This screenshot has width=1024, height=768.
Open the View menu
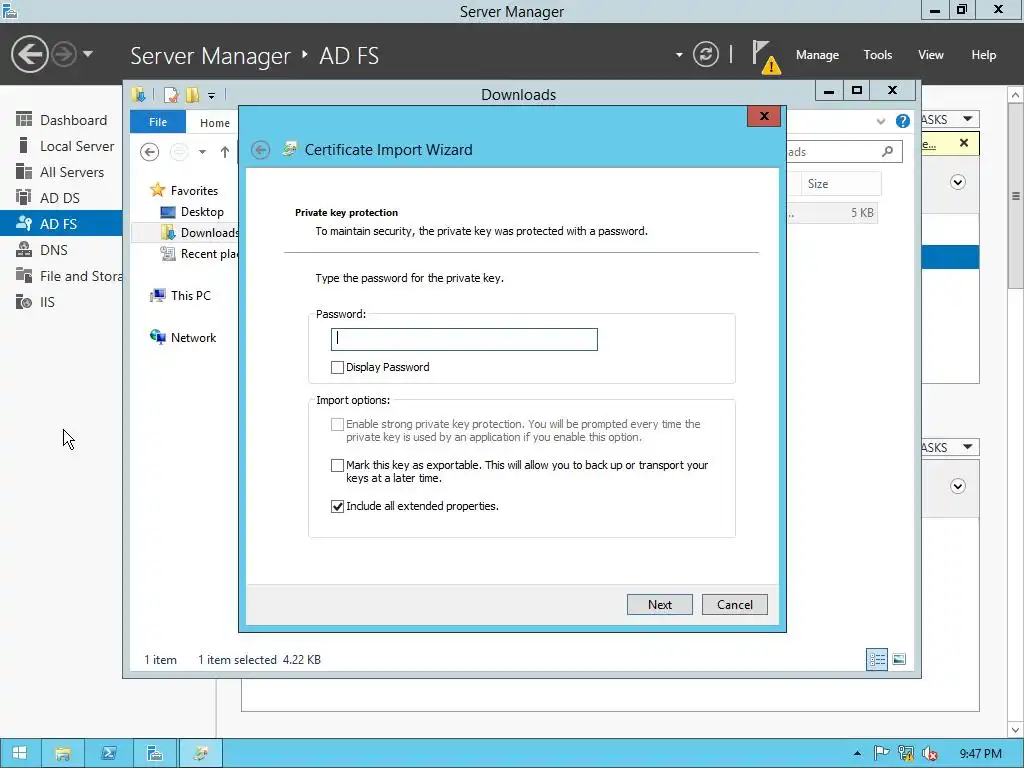(x=930, y=55)
